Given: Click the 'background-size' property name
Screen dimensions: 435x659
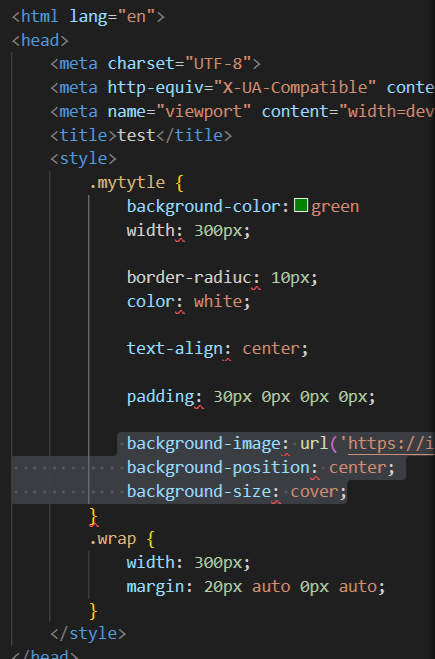Looking at the screenshot, I should pos(199,492).
